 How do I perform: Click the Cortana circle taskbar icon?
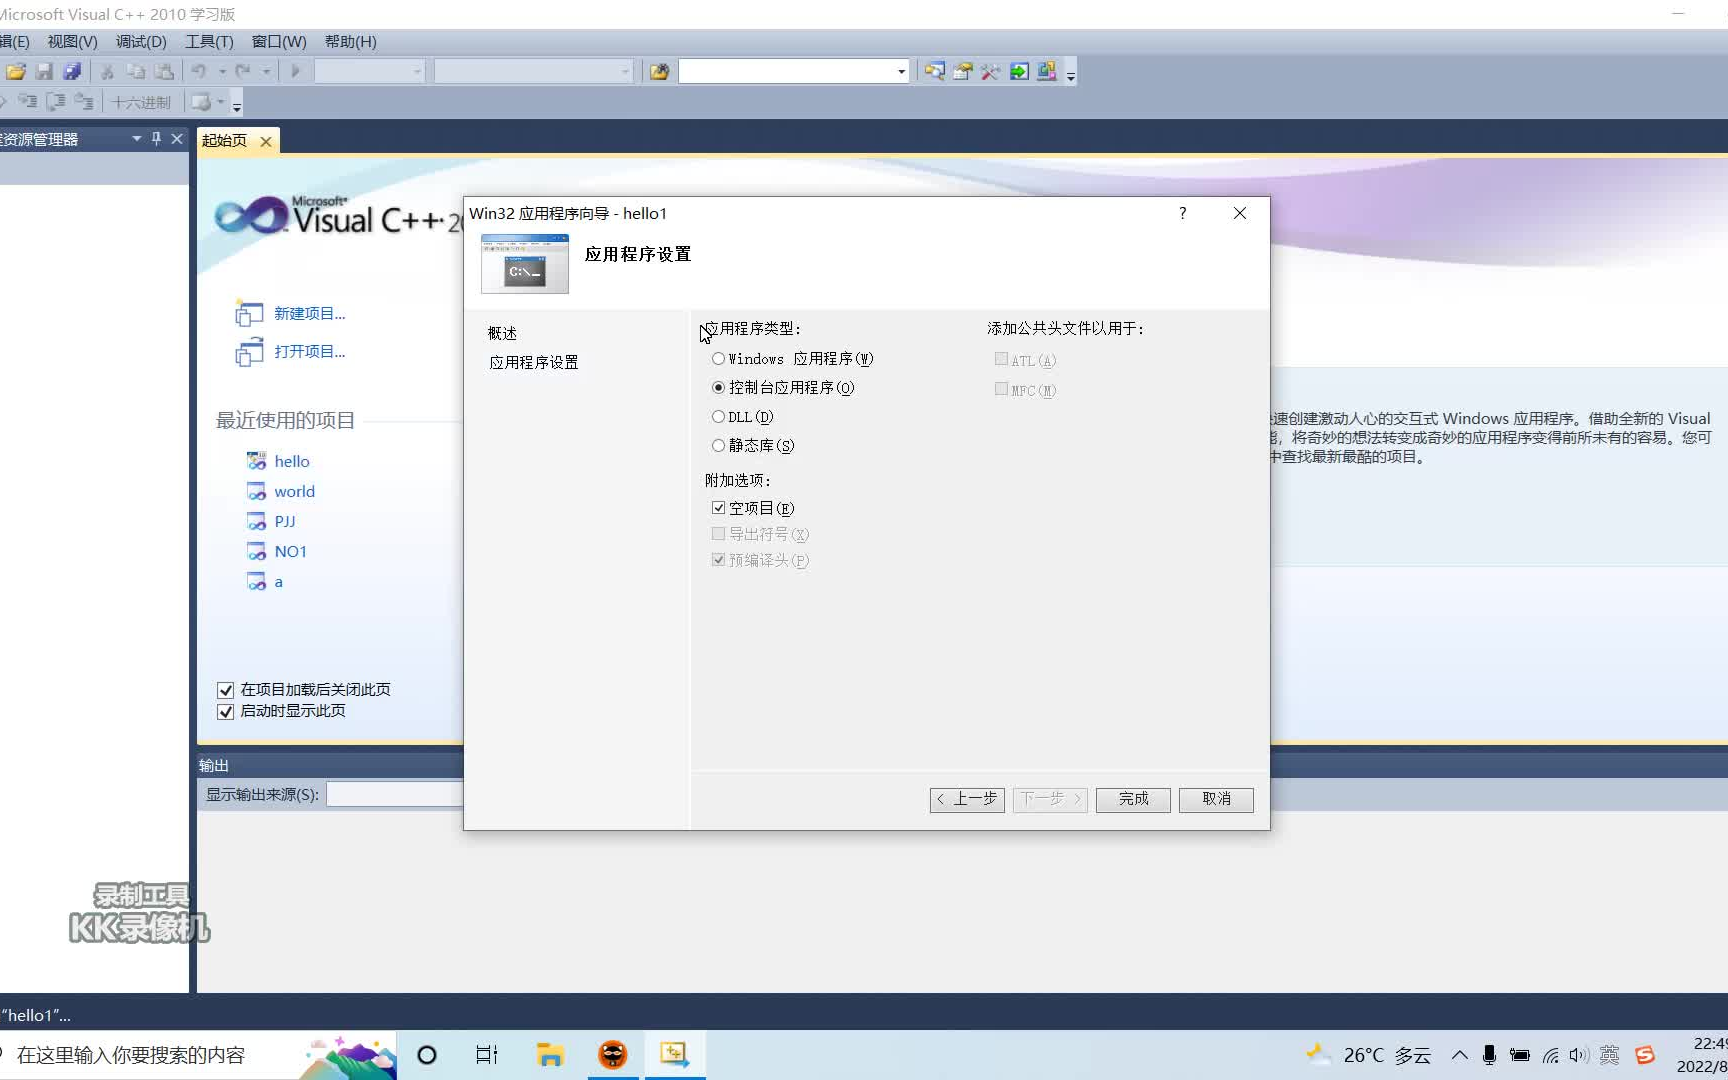point(427,1055)
